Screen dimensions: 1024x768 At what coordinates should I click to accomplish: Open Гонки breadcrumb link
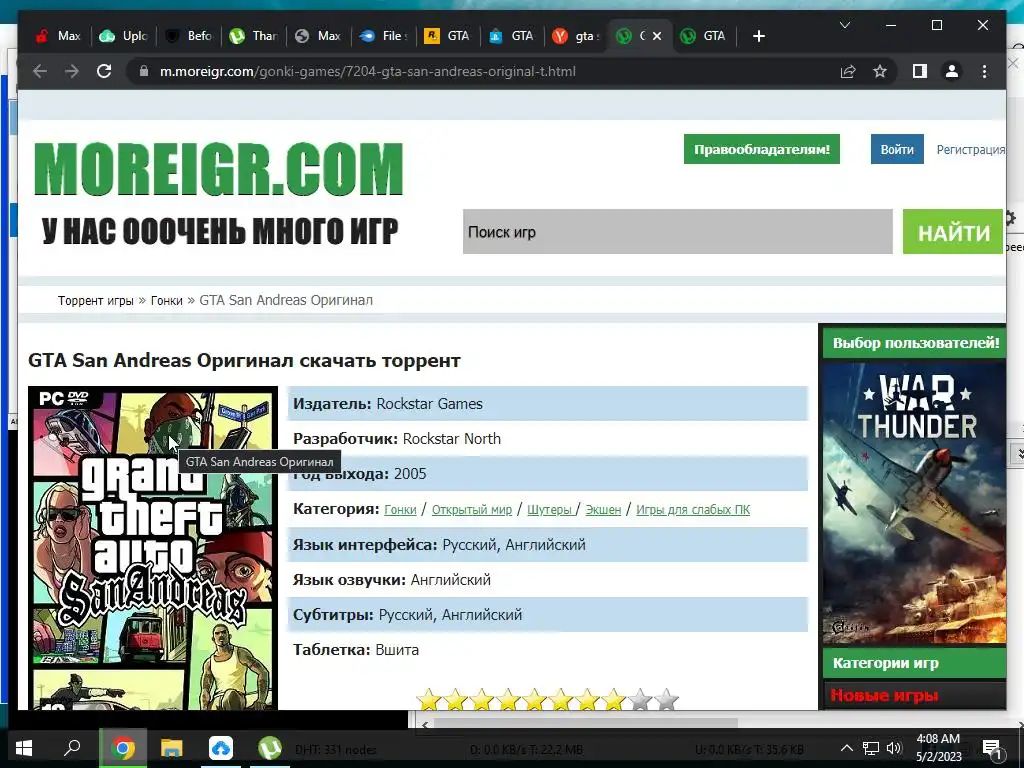pyautogui.click(x=167, y=300)
